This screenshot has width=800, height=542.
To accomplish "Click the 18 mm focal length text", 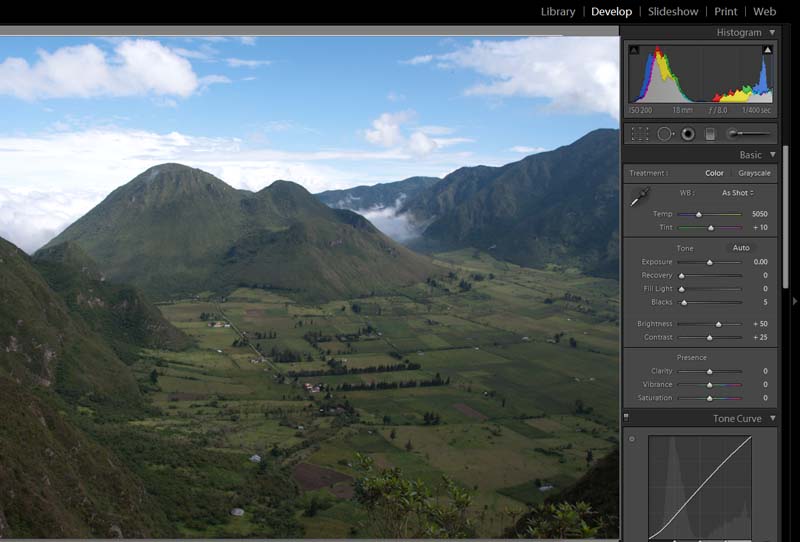I will click(682, 110).
